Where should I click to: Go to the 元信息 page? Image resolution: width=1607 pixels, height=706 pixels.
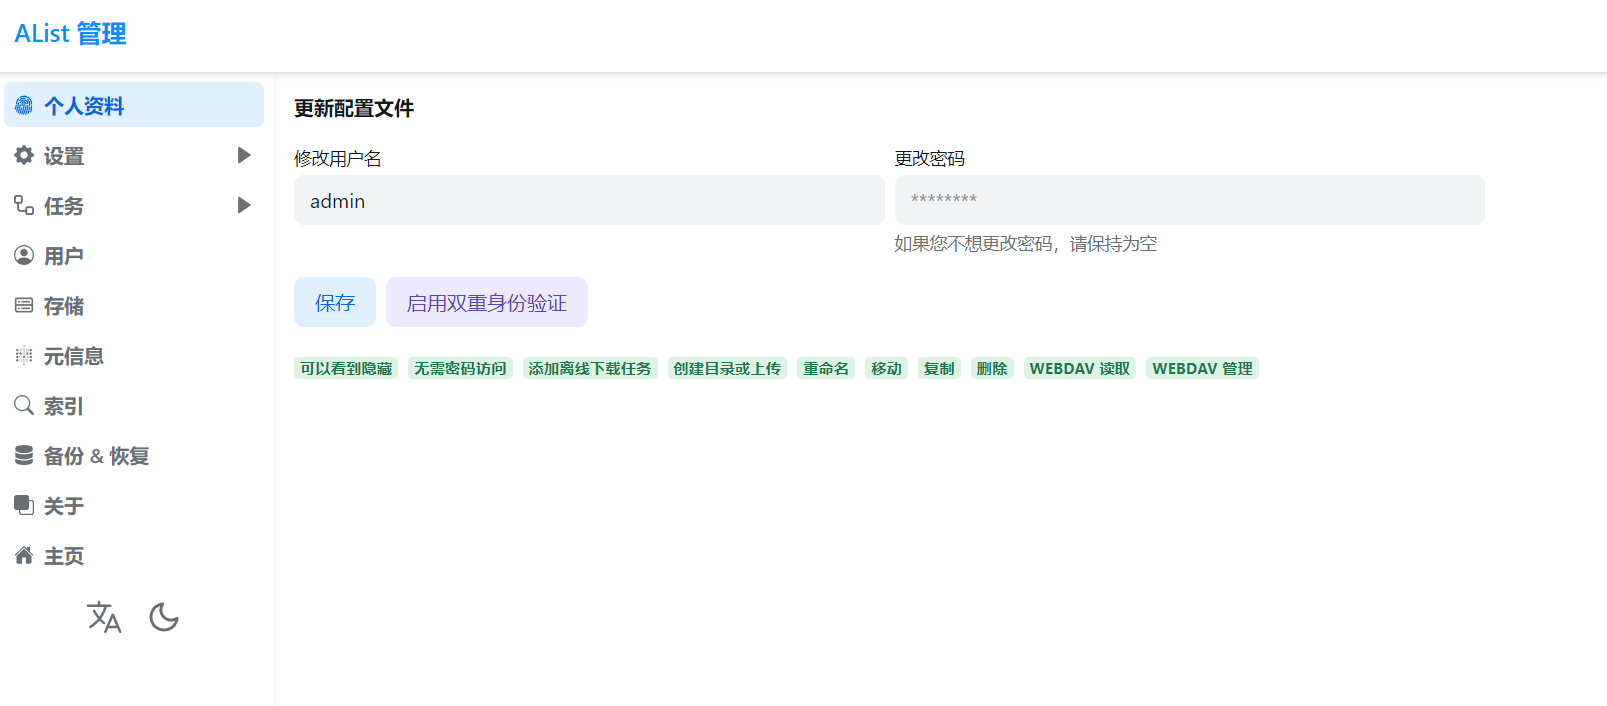pos(134,355)
